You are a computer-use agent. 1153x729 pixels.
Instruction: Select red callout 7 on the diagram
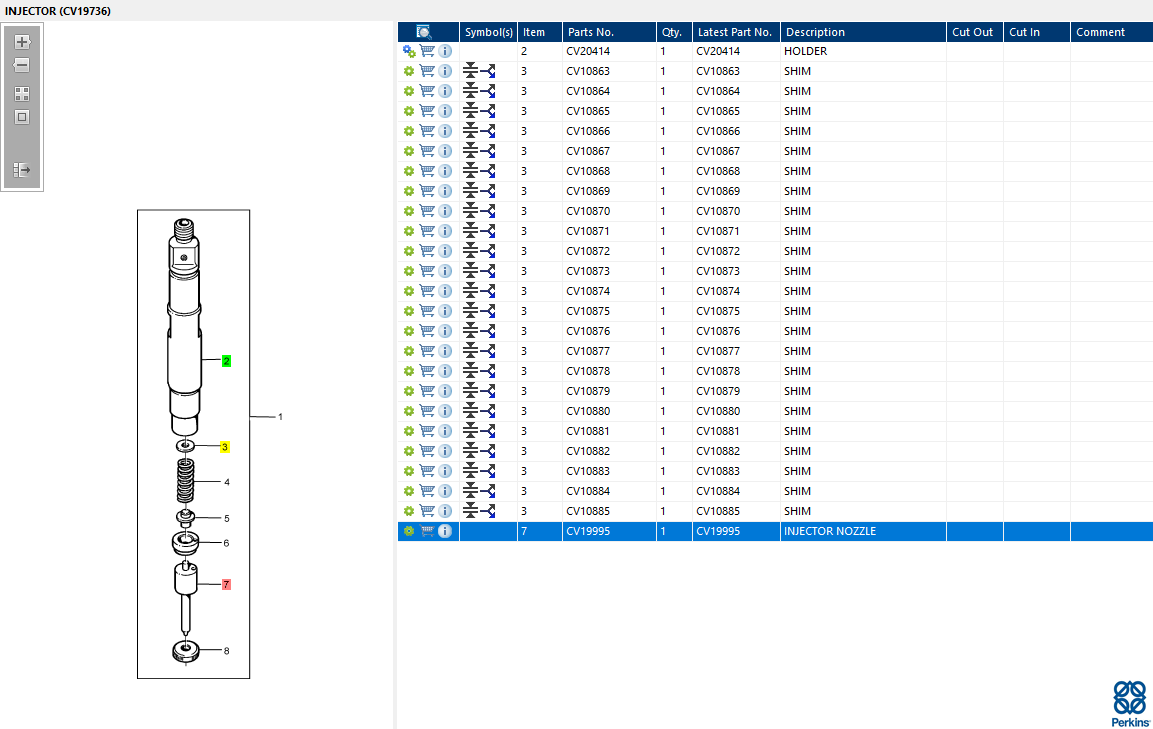tap(226, 584)
